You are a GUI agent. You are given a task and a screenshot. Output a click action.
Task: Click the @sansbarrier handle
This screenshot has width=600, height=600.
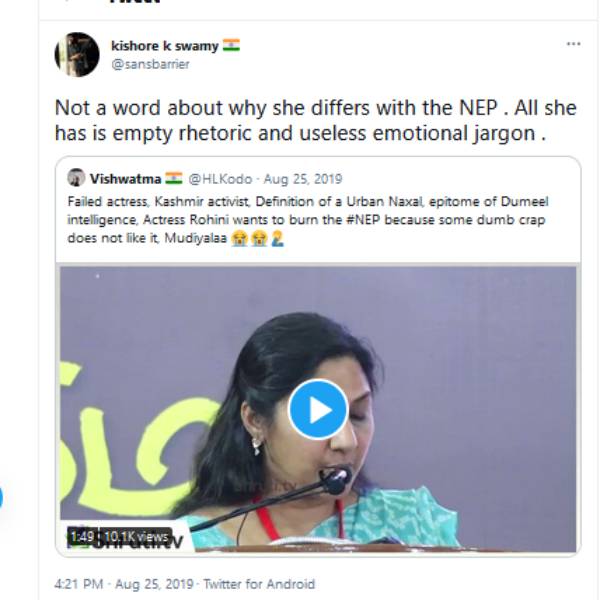(x=150, y=64)
